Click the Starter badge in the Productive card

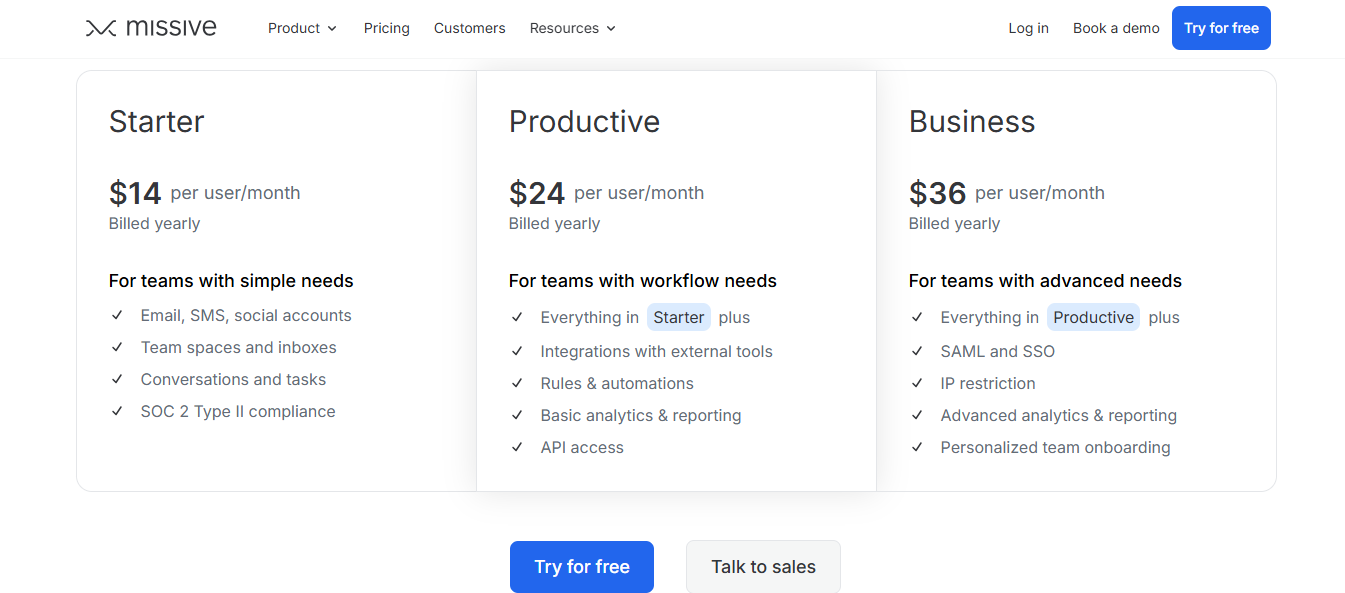point(678,317)
